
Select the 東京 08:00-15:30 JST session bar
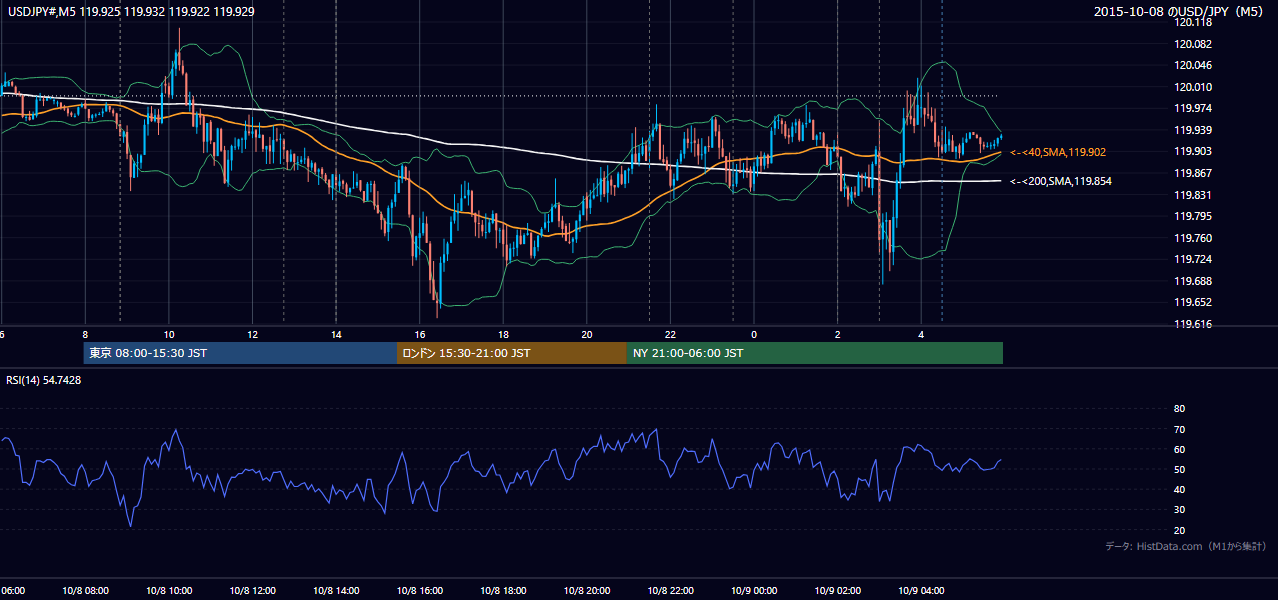click(240, 353)
